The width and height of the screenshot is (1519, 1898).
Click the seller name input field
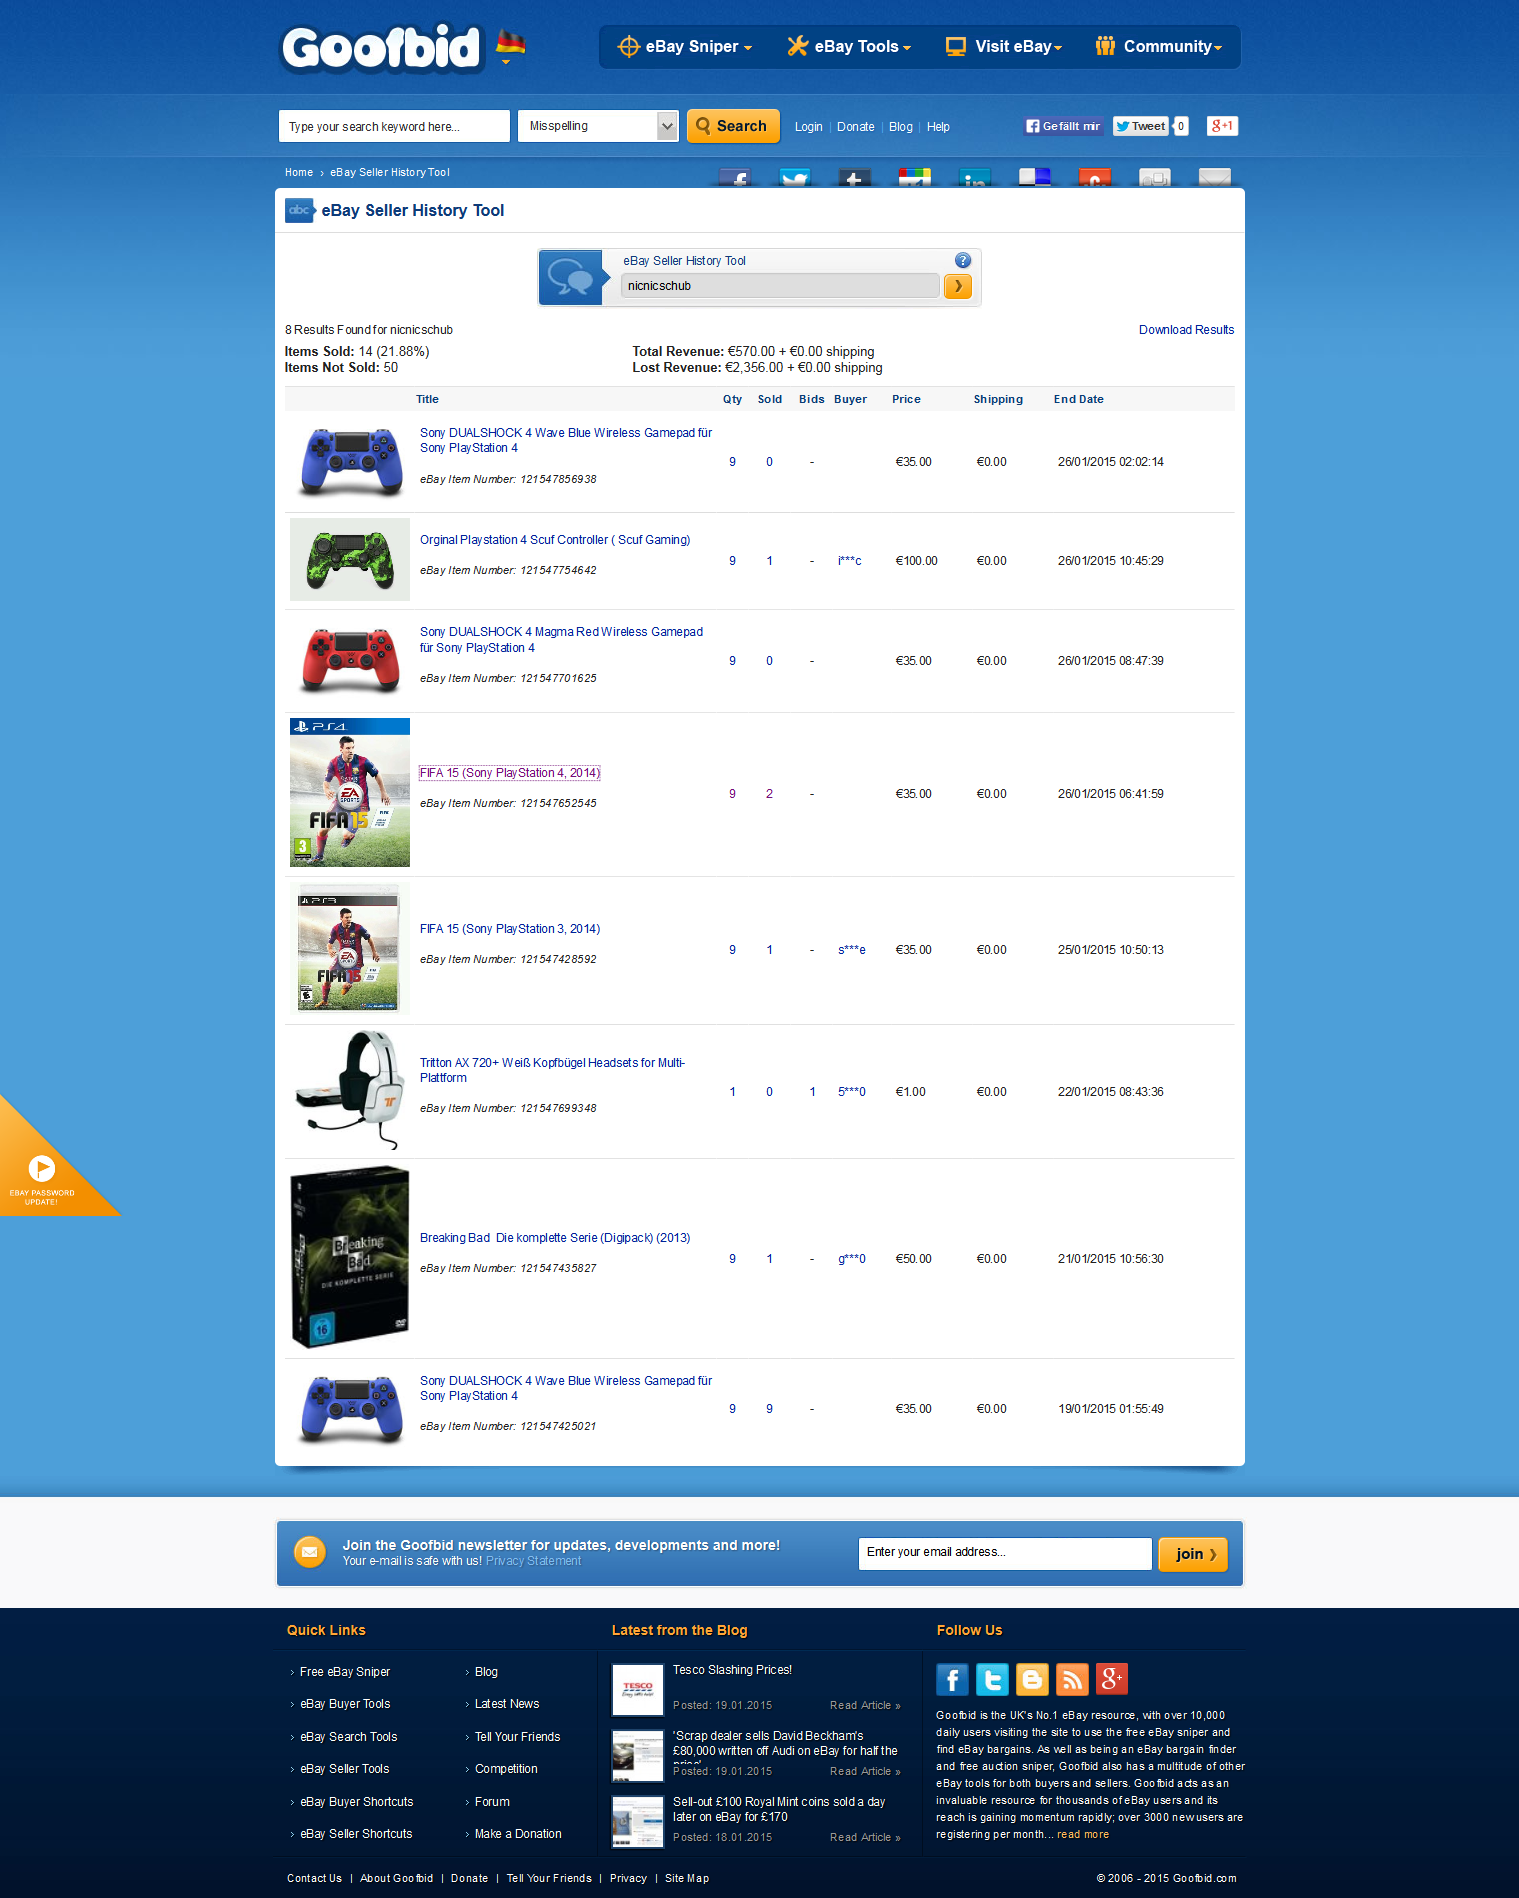[x=780, y=286]
